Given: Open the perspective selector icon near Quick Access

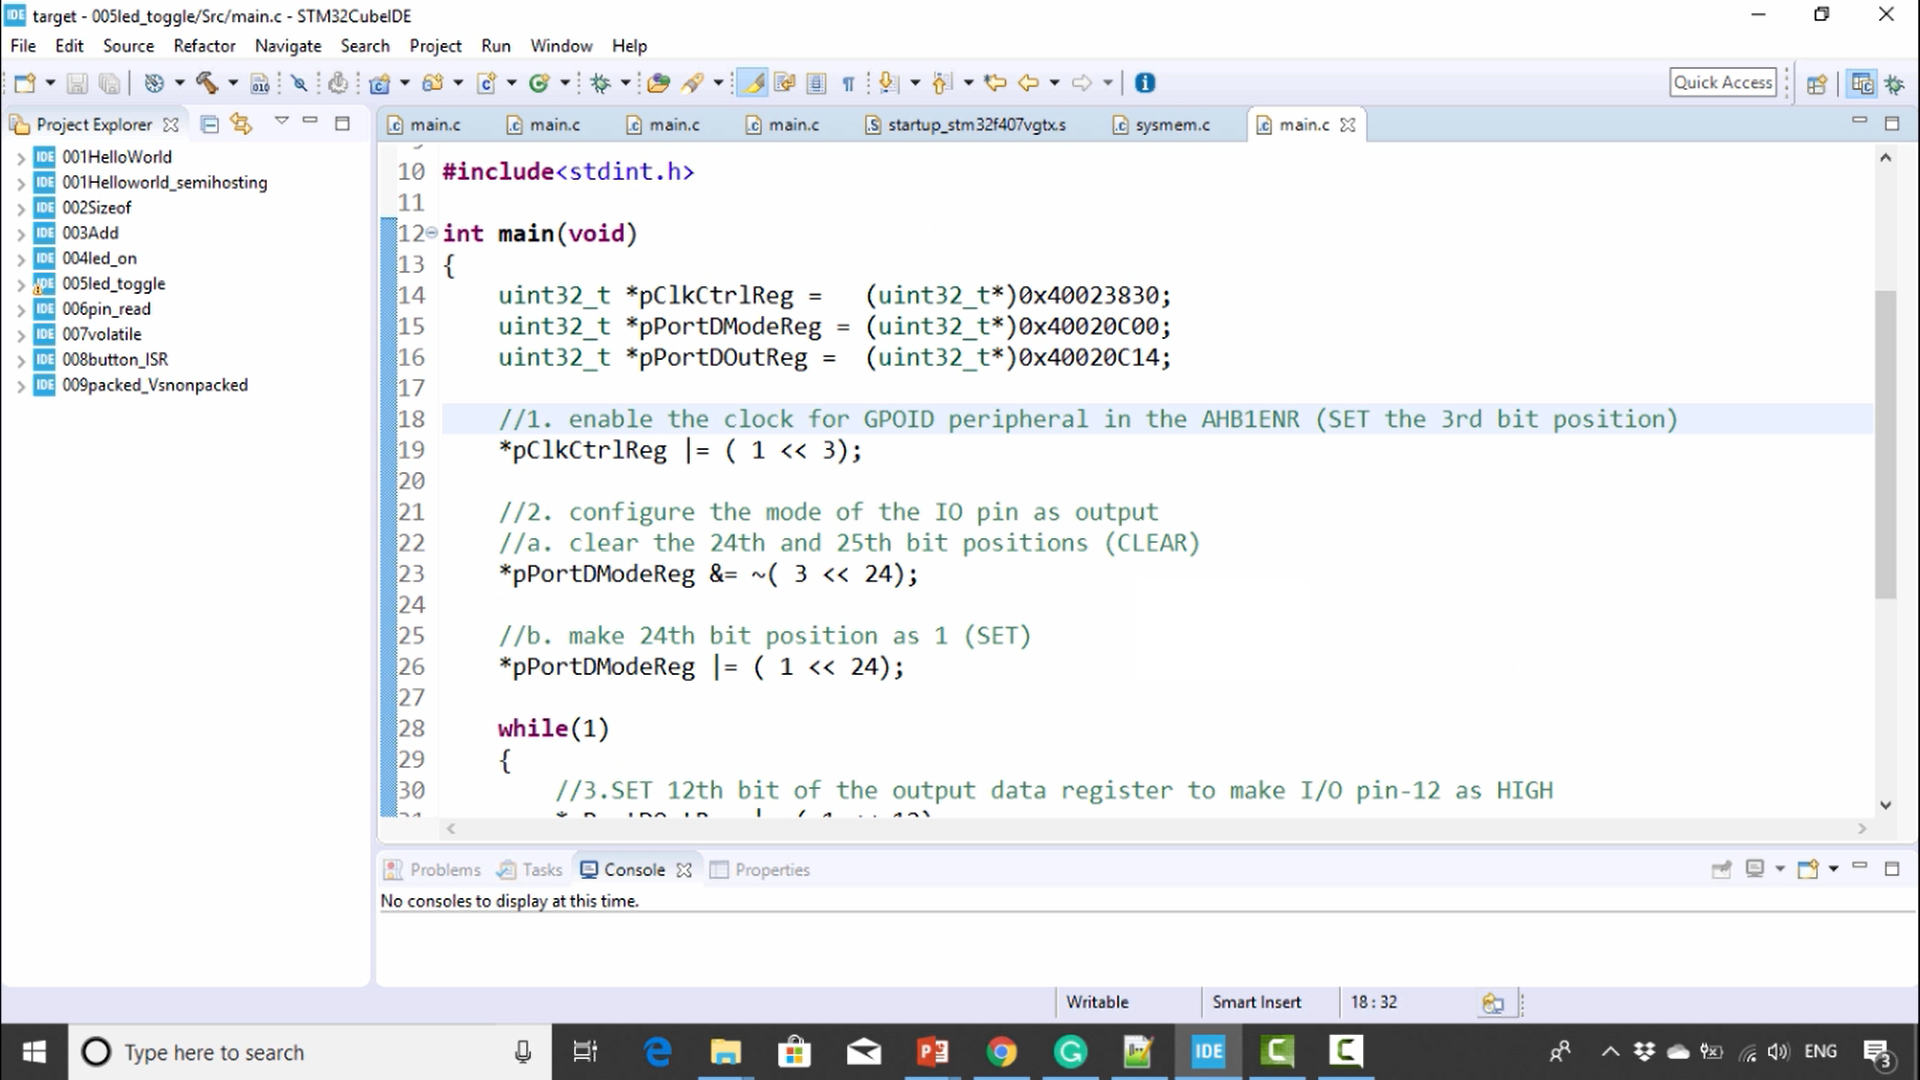Looking at the screenshot, I should (1817, 84).
